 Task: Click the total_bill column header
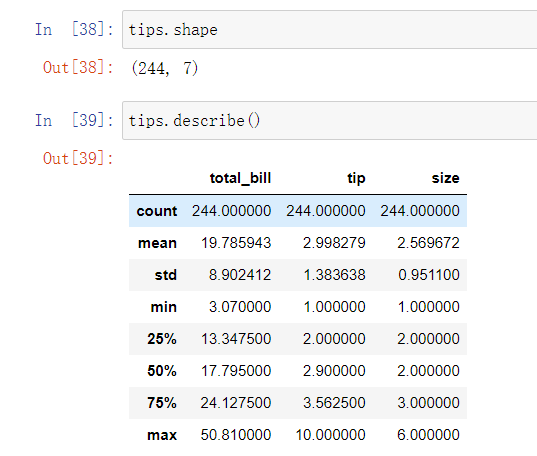tap(240, 178)
